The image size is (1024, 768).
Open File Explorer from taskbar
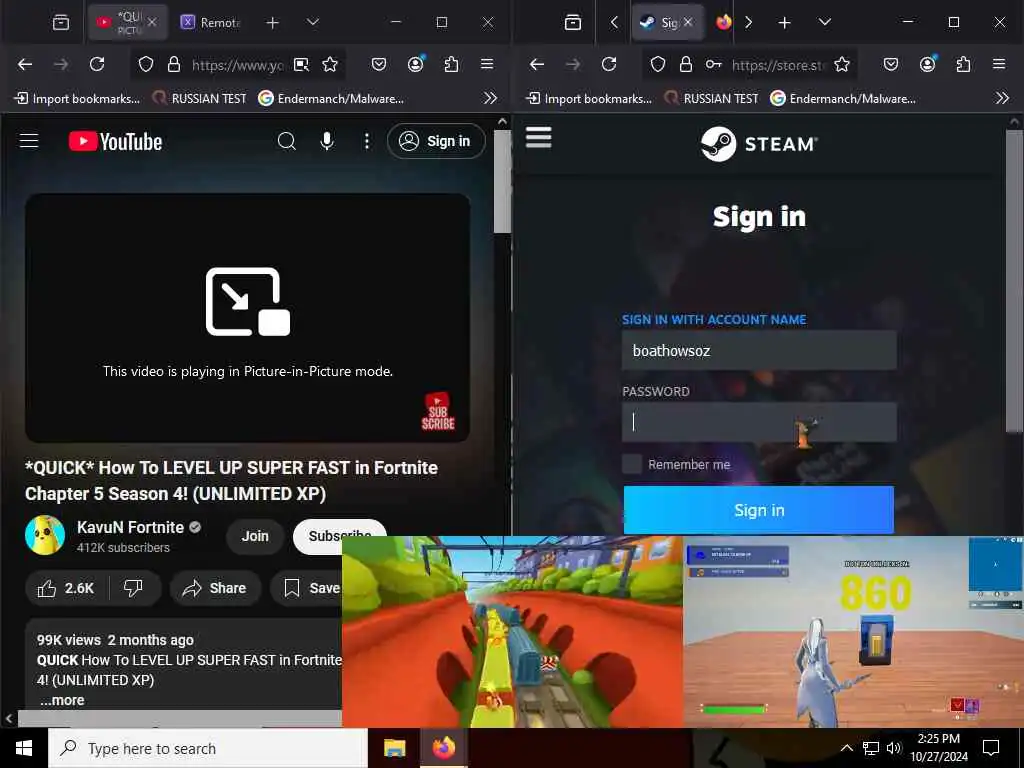tap(394, 748)
